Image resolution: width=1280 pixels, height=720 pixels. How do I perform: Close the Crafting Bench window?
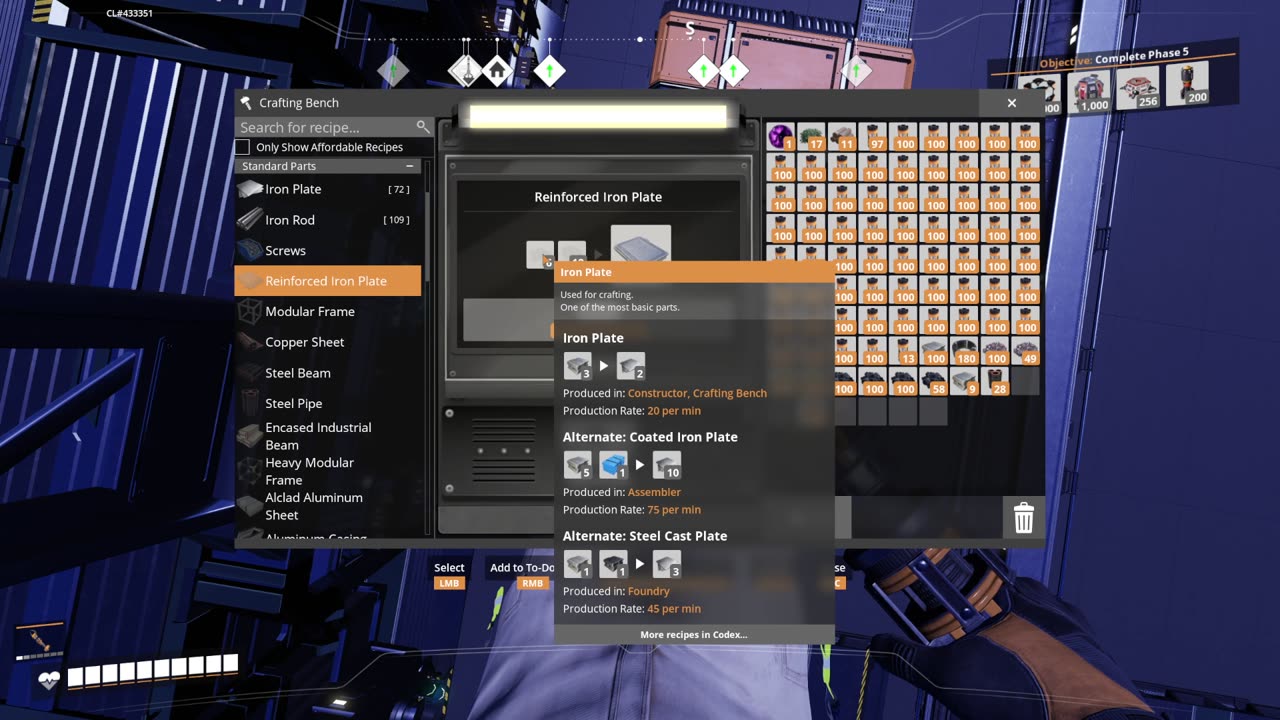point(1011,103)
